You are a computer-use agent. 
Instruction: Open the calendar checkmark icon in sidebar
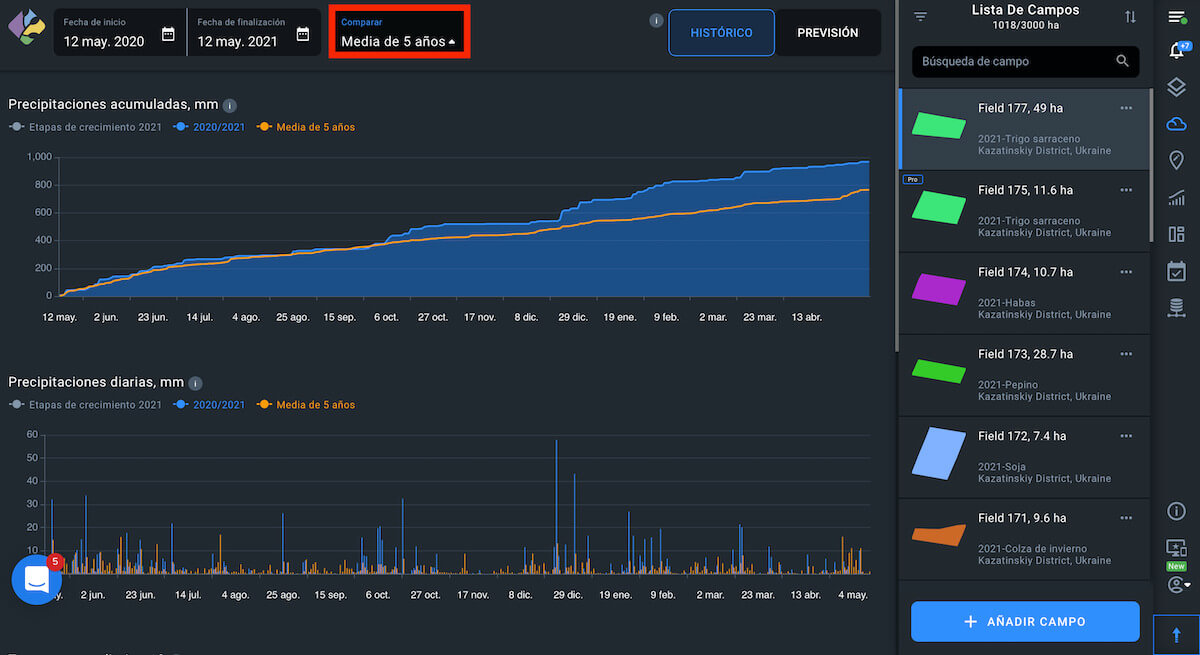point(1176,271)
